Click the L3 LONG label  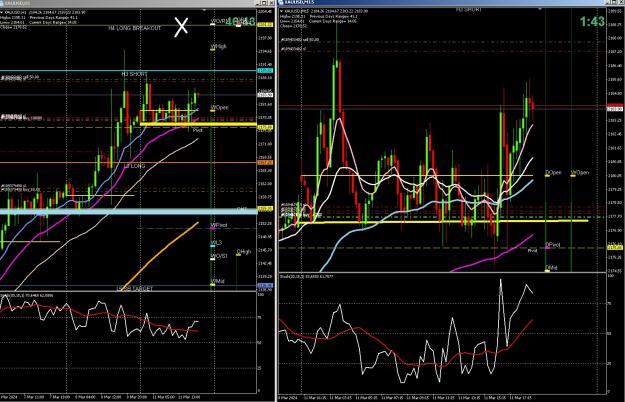click(x=134, y=166)
